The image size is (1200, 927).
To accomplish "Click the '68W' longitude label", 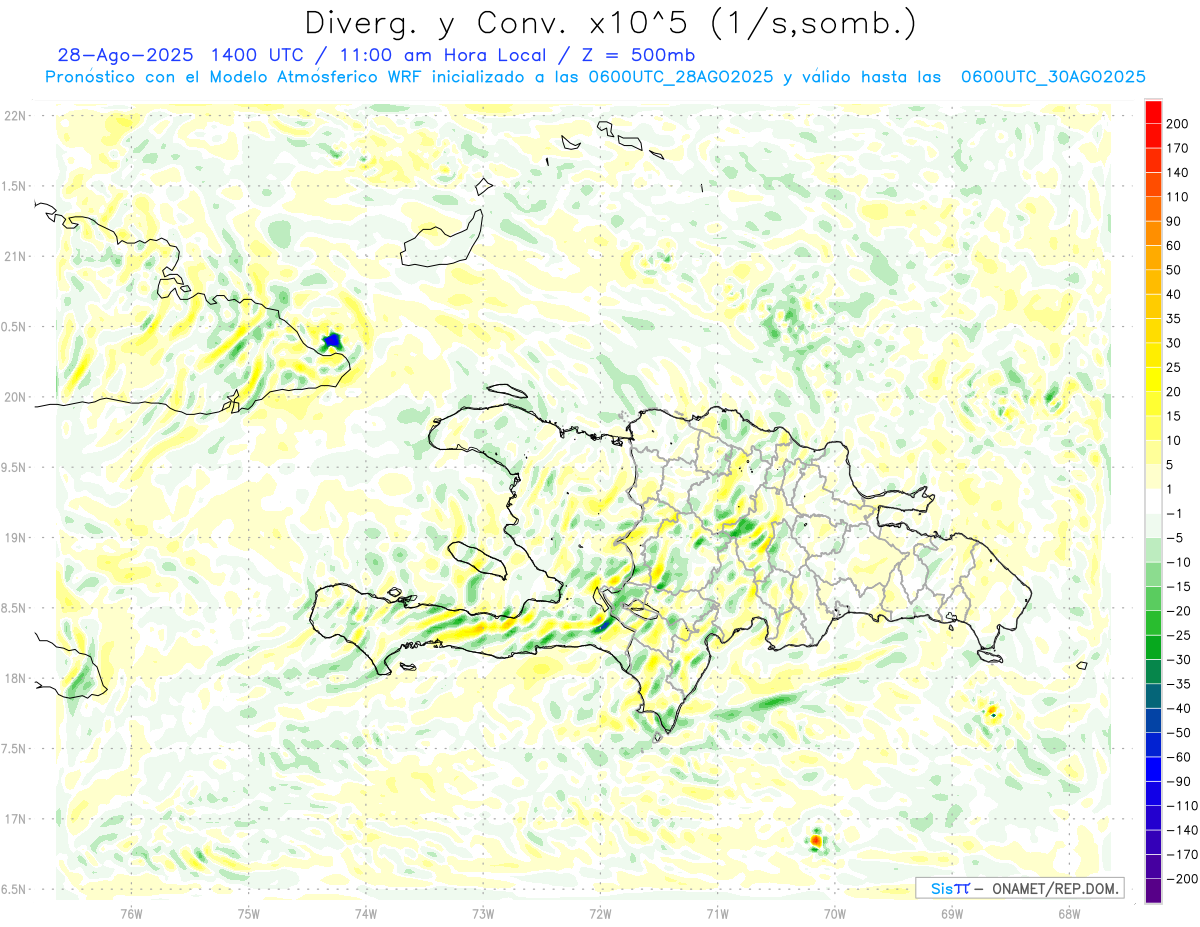I will [x=1068, y=913].
